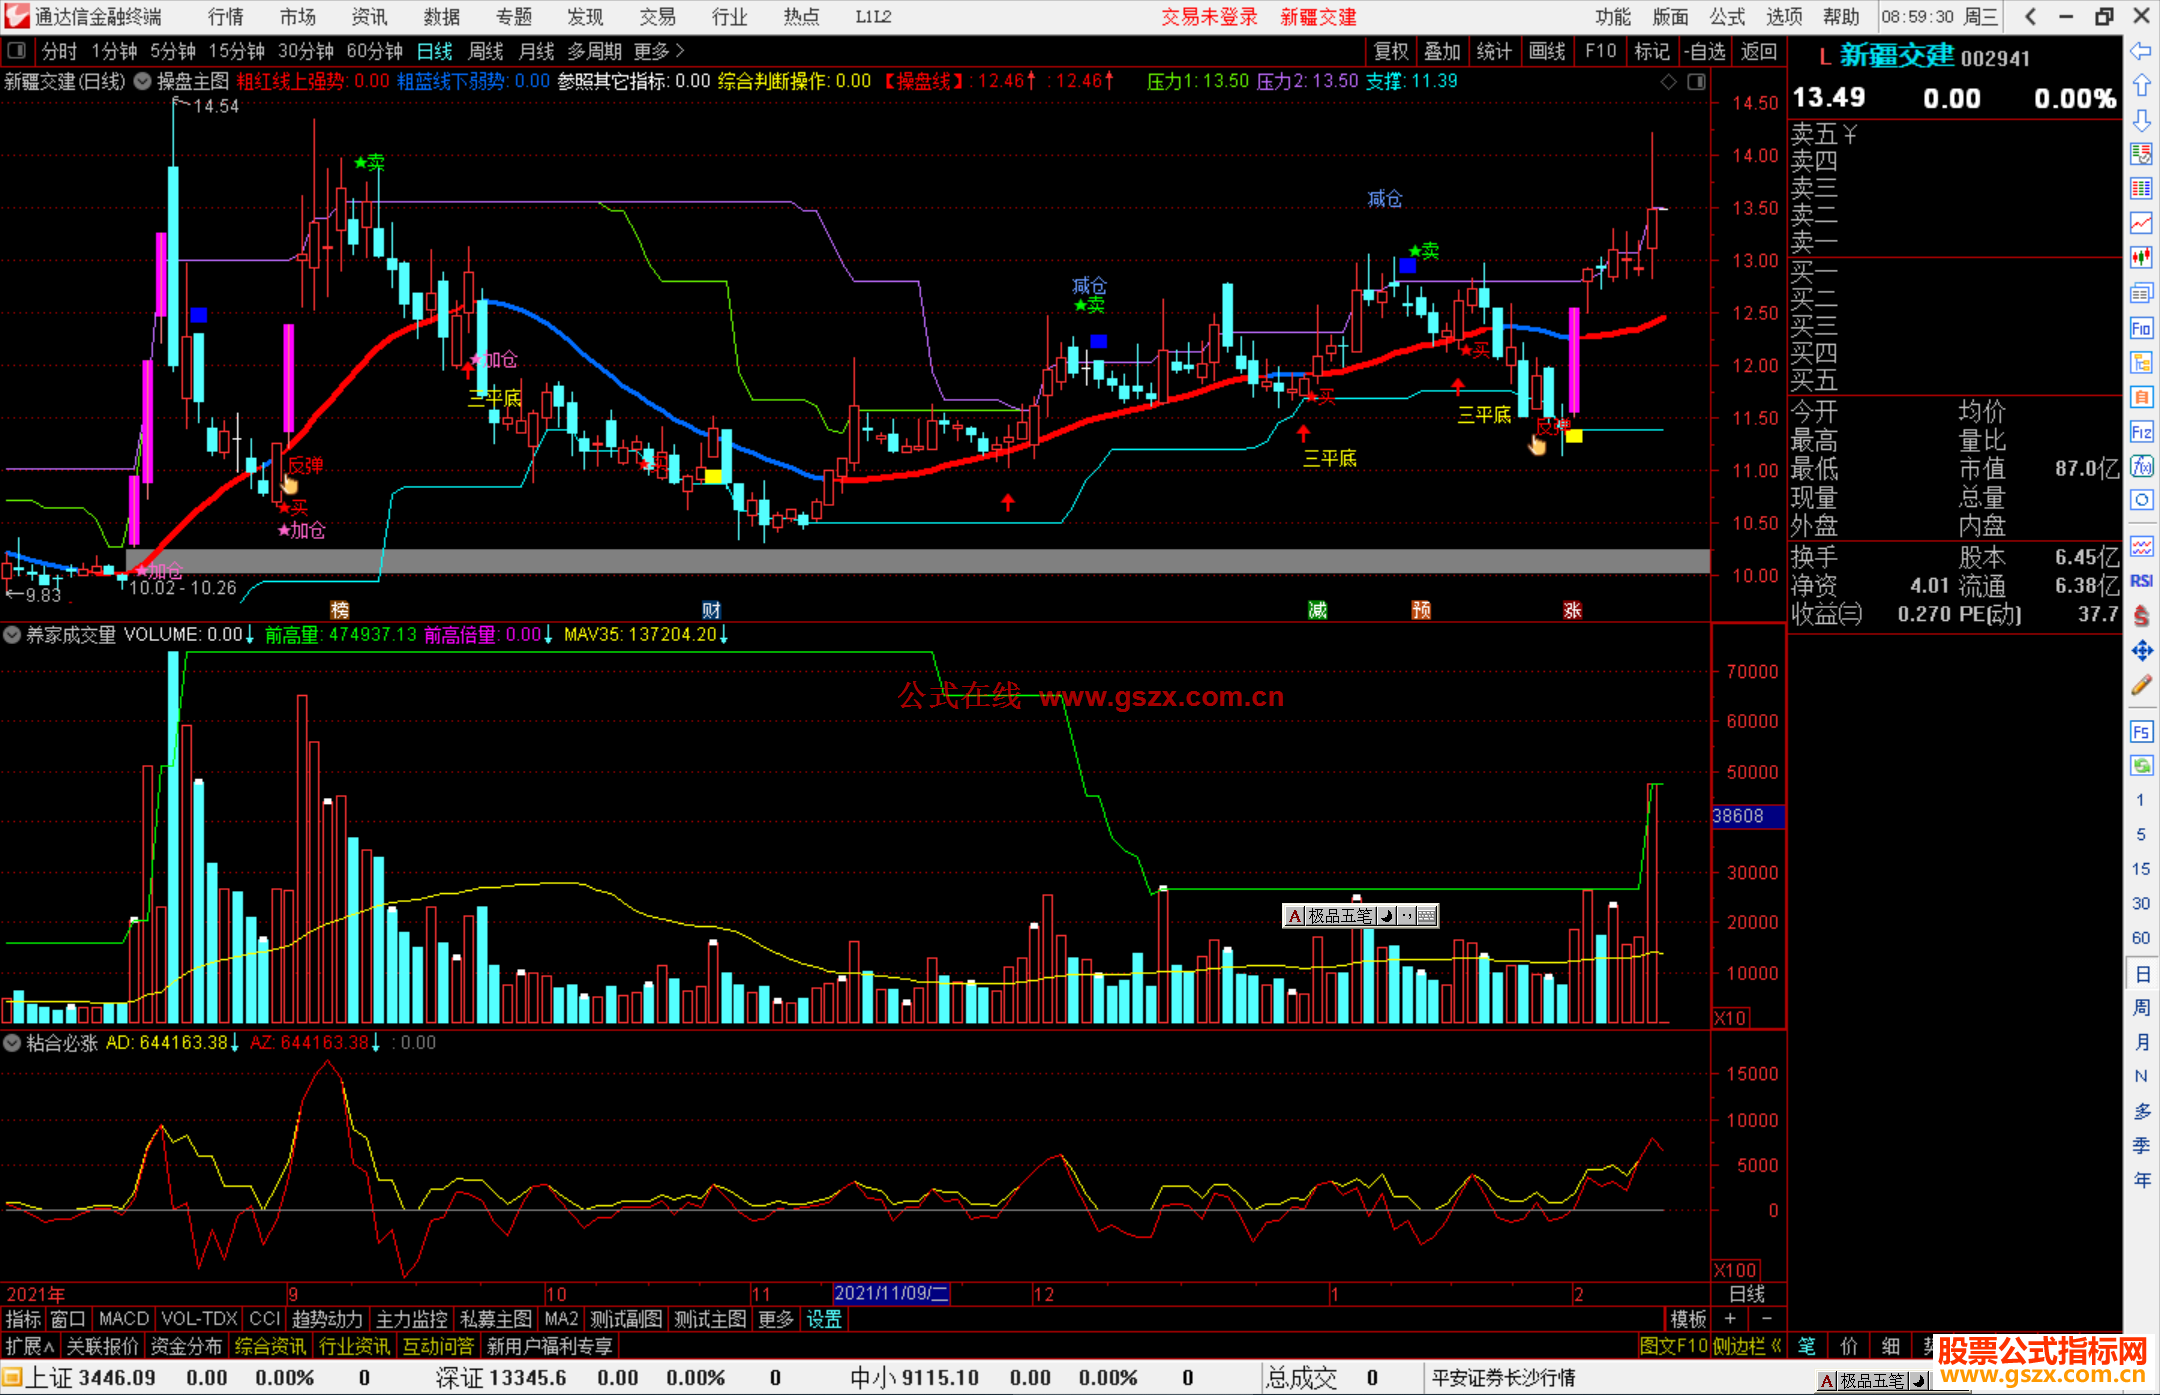Open the watchlist checklist icon in sidebar
Screen dimensions: 2160x1395
(x=2141, y=154)
